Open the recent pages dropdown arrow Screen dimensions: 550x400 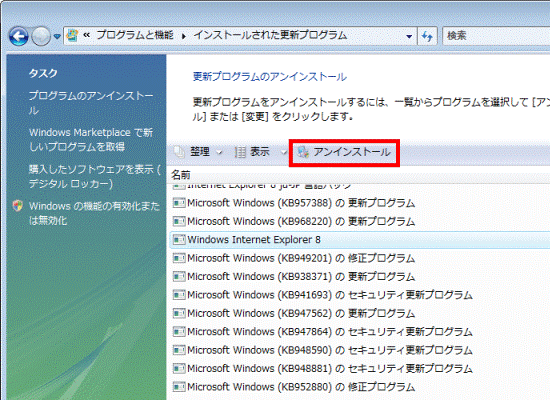57,36
